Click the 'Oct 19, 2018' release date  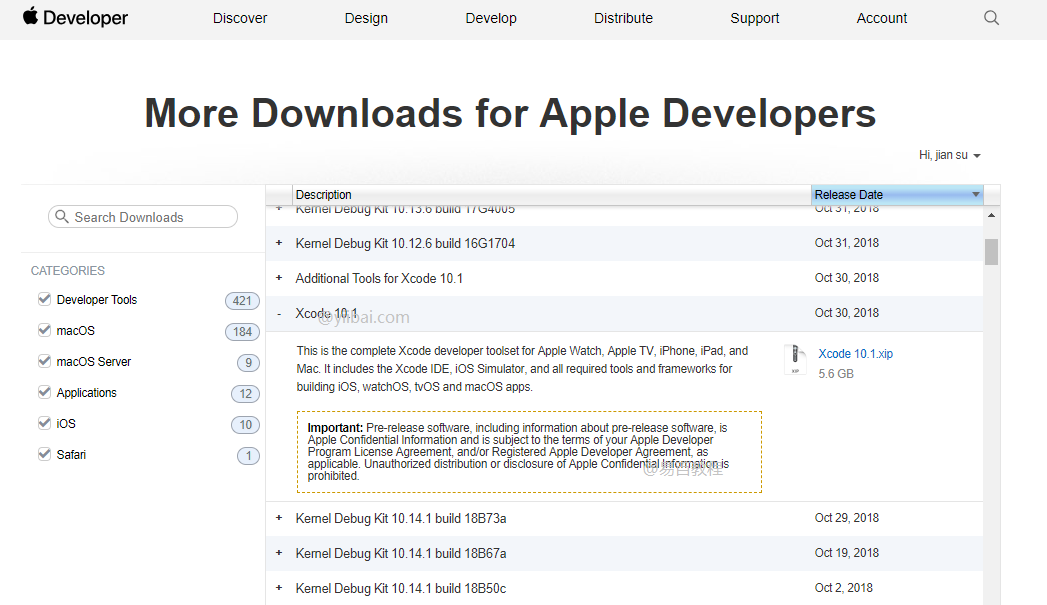coord(847,552)
